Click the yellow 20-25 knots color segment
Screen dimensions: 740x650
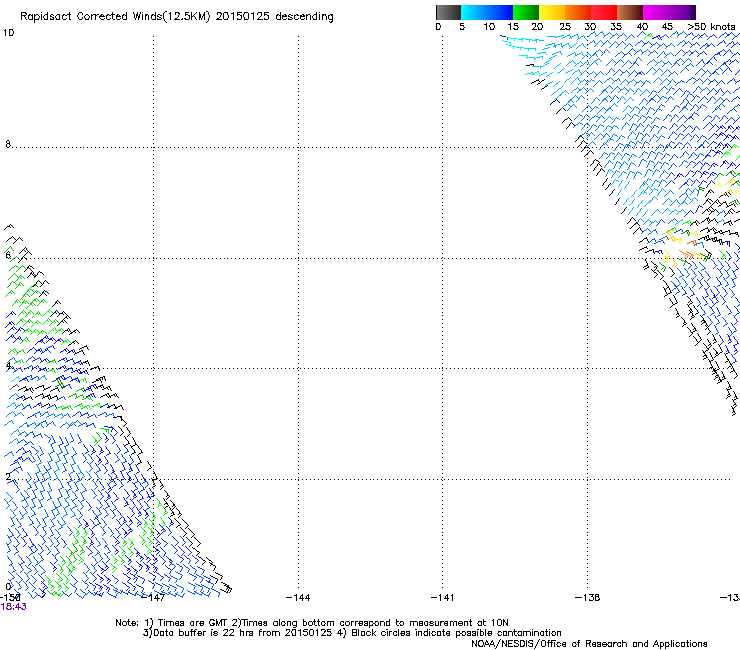click(552, 12)
